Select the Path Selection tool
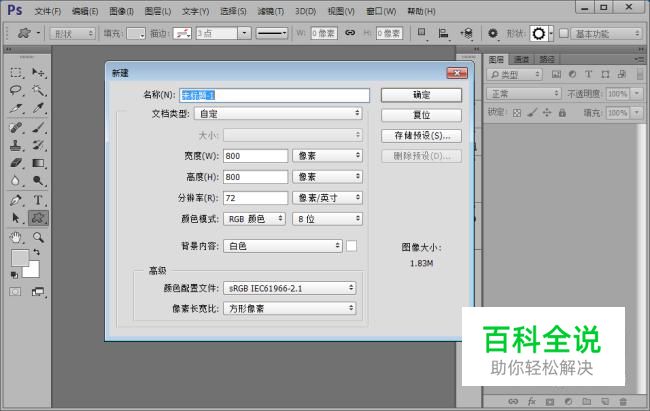Viewport: 650px width, 411px height. pos(16,218)
